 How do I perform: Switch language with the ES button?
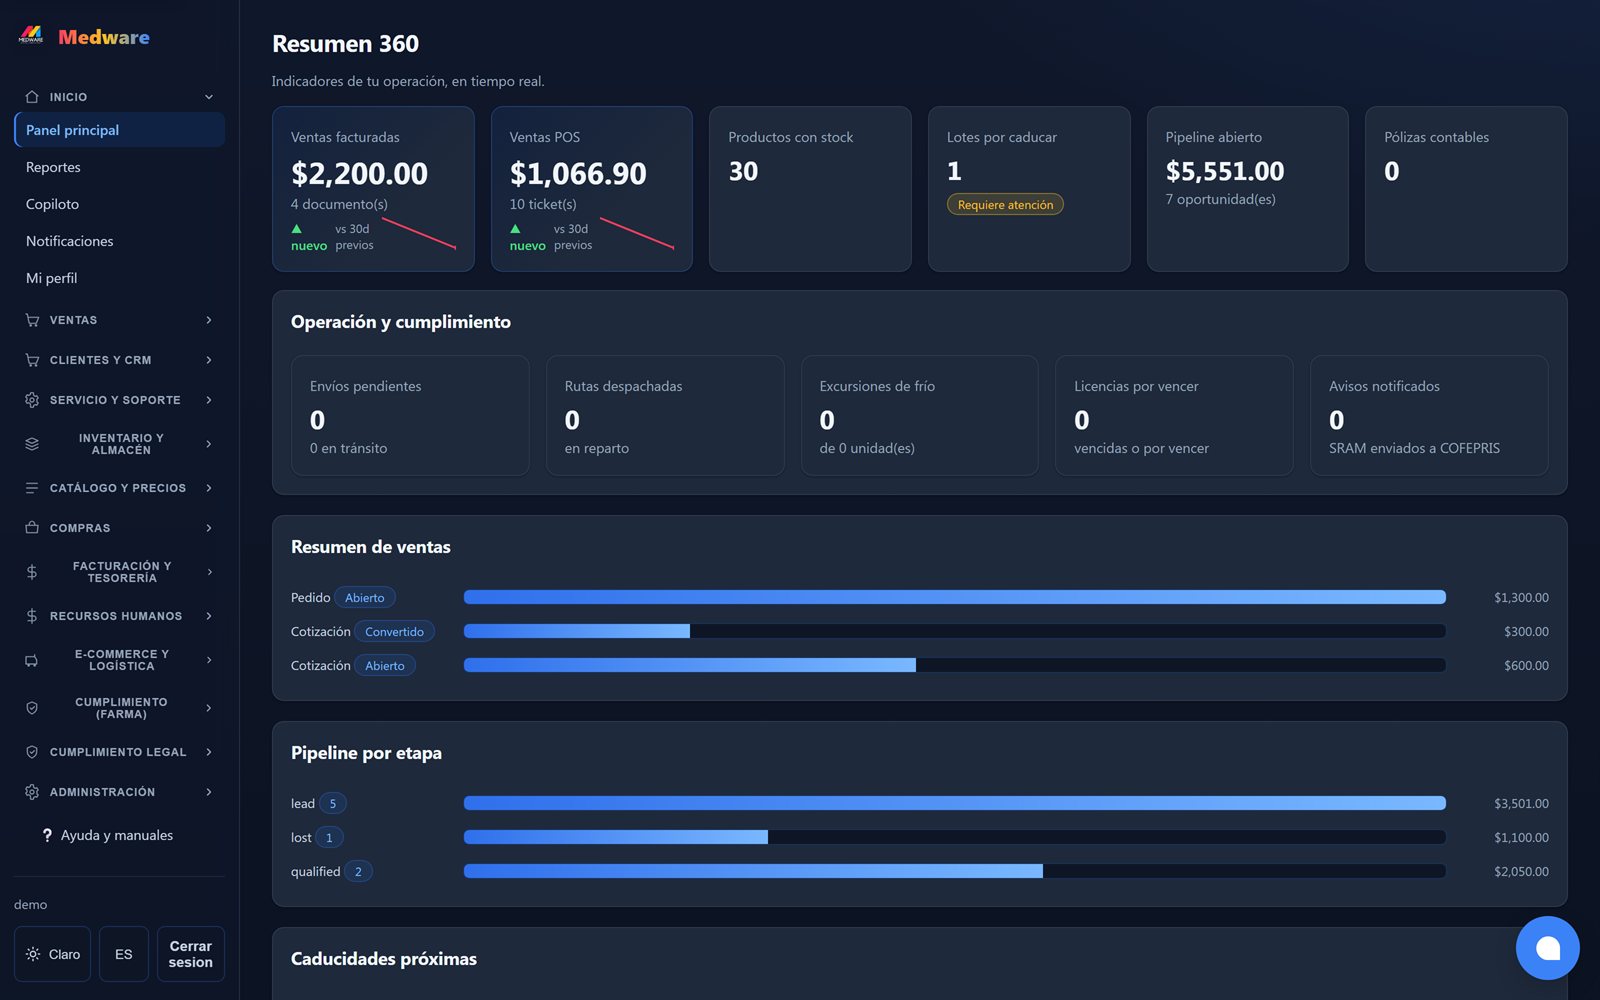(124, 954)
